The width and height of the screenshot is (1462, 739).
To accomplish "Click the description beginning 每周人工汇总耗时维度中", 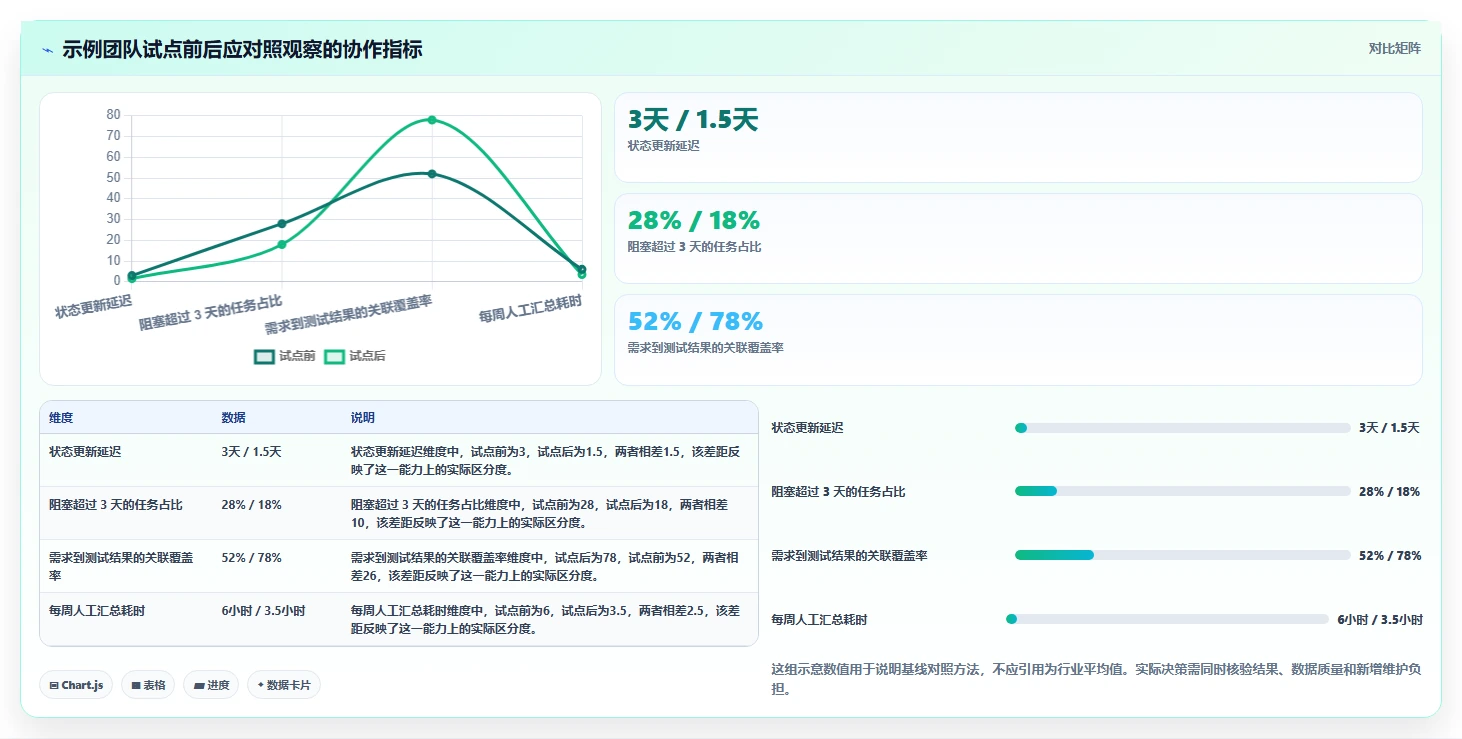I will pos(545,619).
